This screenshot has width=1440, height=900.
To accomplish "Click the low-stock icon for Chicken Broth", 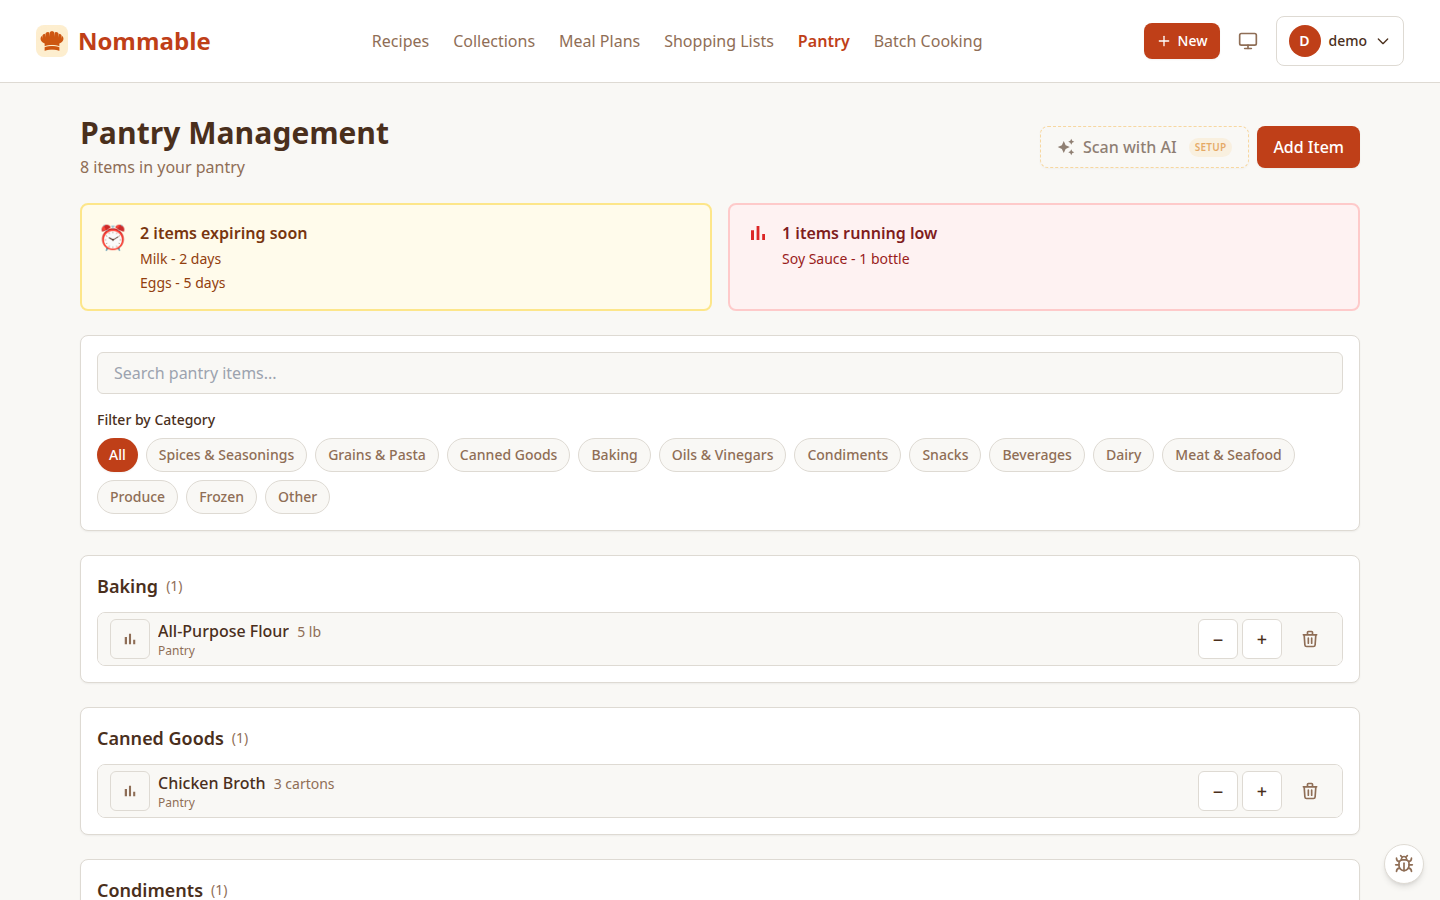I will 130,791.
